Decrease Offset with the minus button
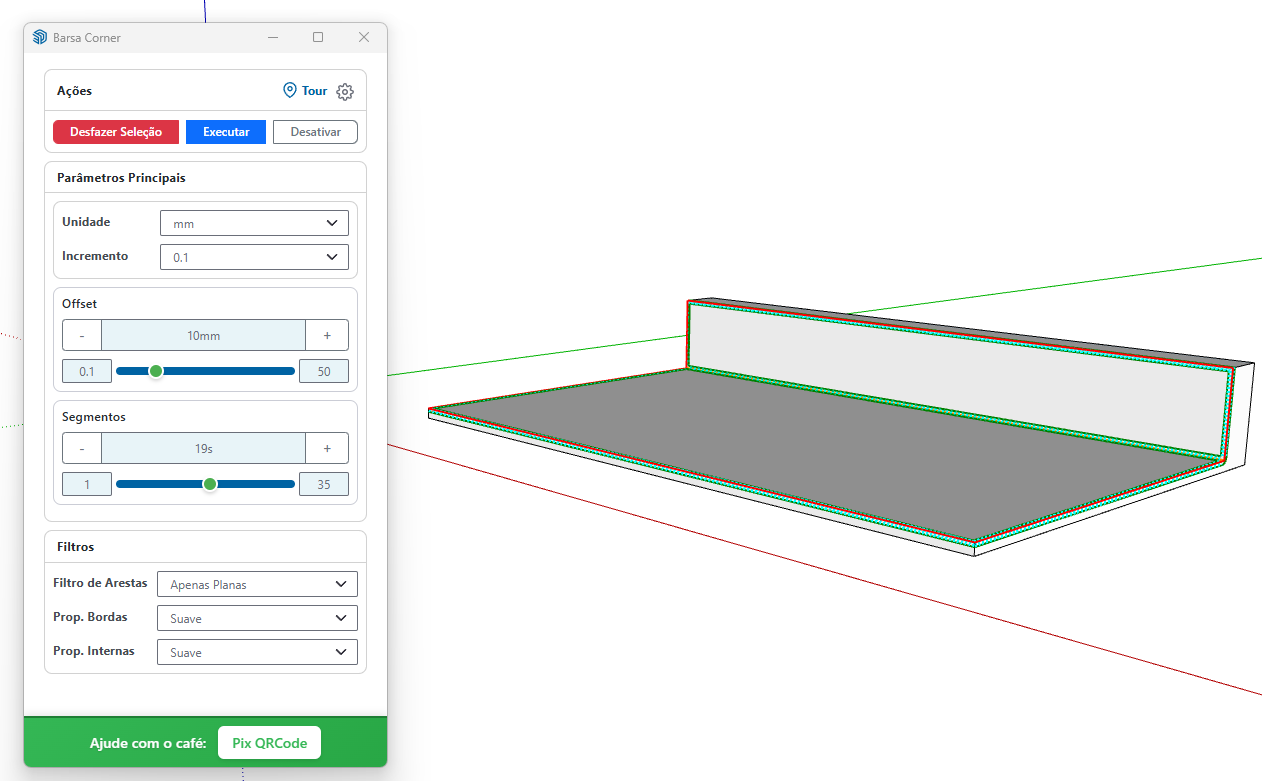The image size is (1262, 781). 82,335
